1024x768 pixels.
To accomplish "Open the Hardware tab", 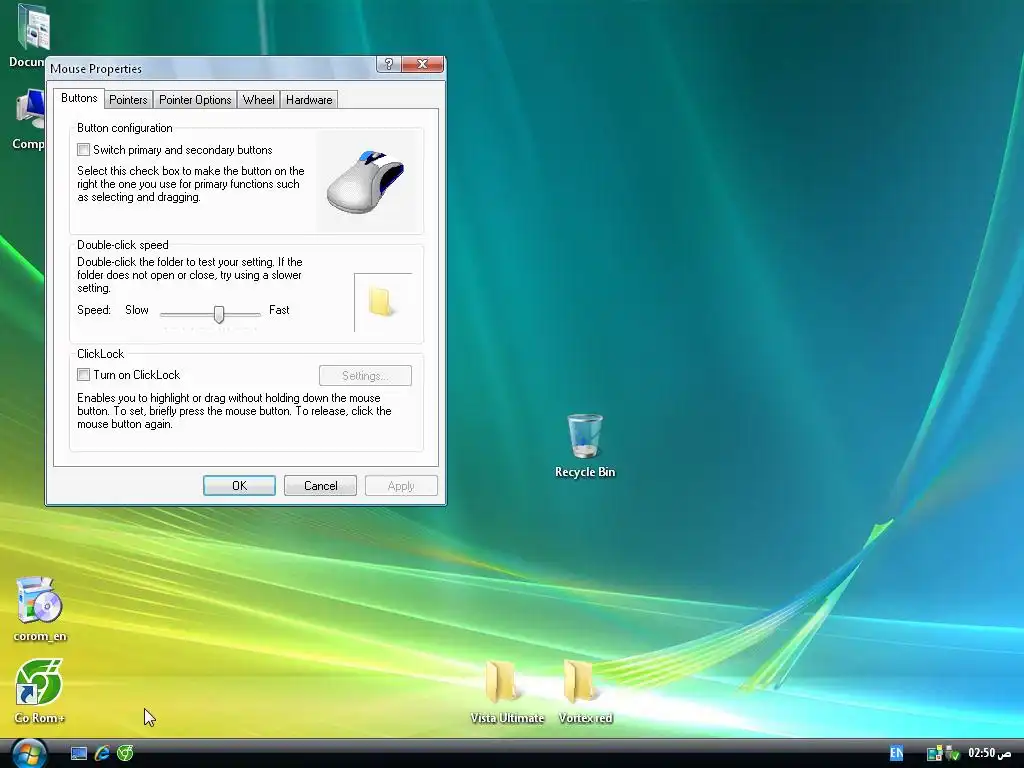I will [x=309, y=100].
